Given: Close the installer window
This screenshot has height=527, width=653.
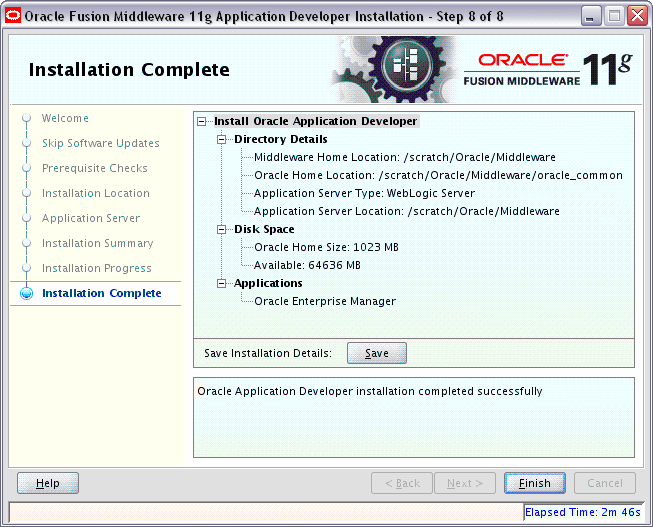Looking at the screenshot, I should 638,17.
